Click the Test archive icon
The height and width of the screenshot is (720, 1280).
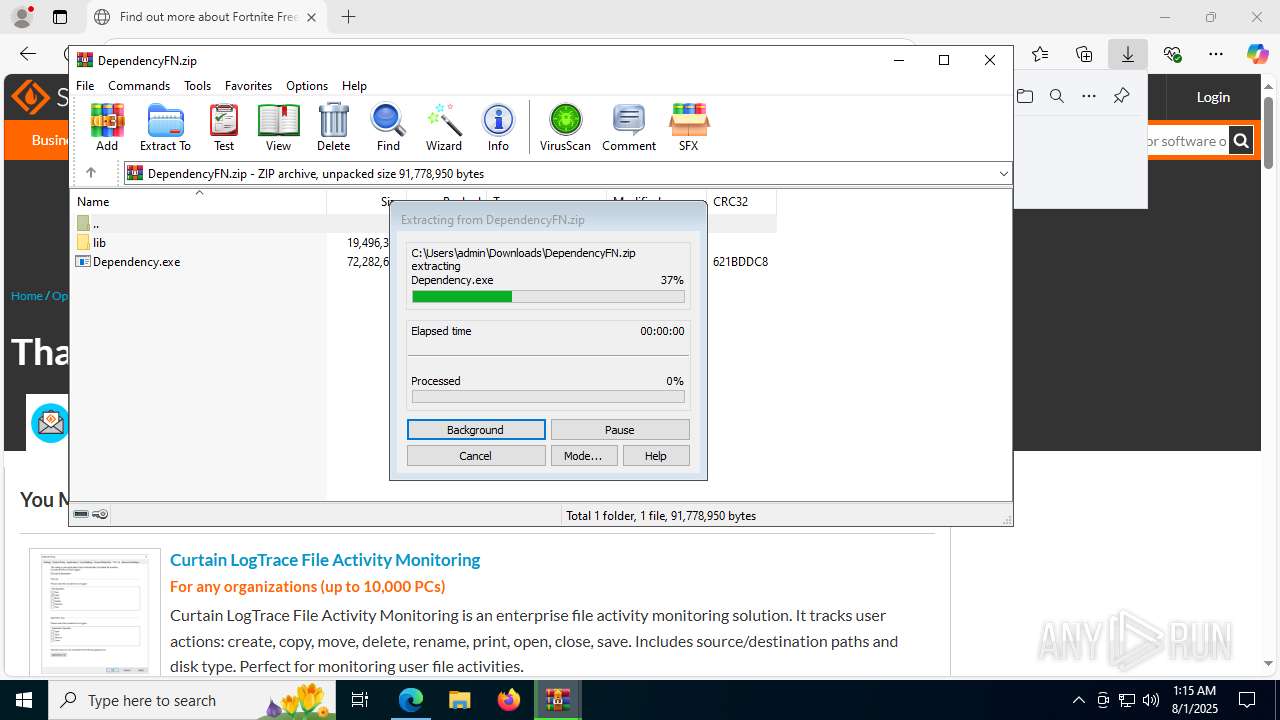click(x=224, y=127)
